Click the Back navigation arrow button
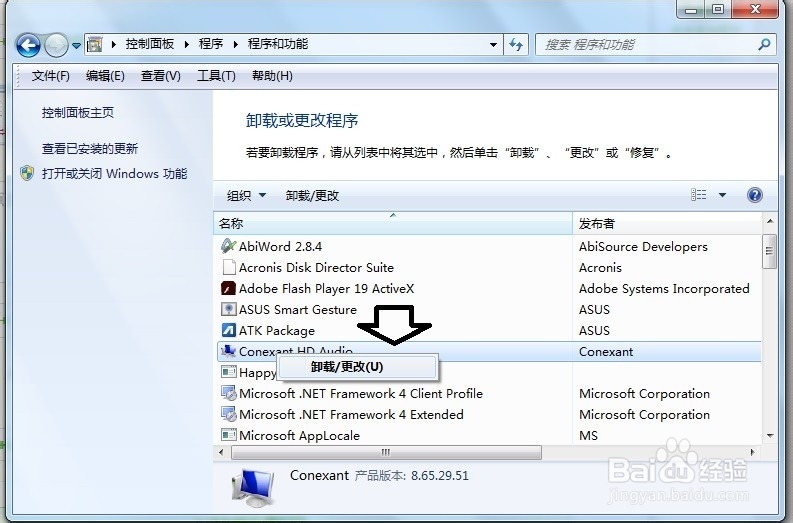 28,46
